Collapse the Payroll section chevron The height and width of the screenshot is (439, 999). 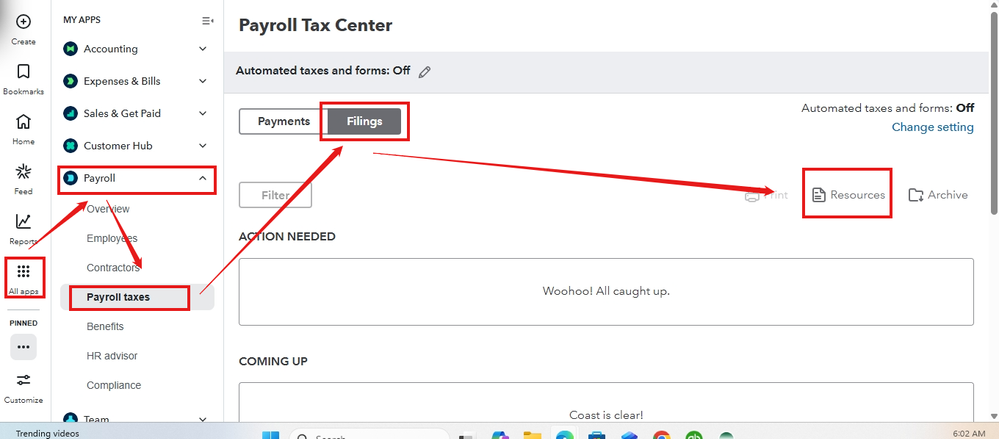(203, 178)
